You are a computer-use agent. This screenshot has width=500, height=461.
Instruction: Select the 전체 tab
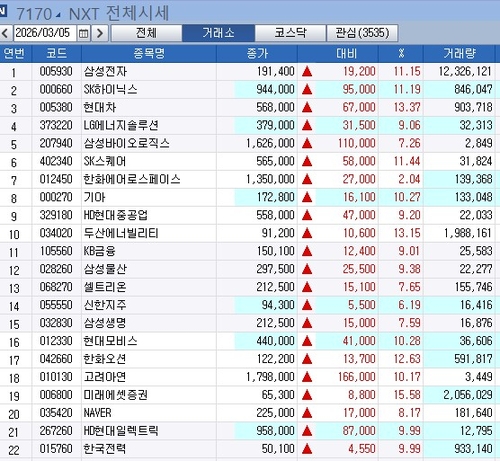146,33
